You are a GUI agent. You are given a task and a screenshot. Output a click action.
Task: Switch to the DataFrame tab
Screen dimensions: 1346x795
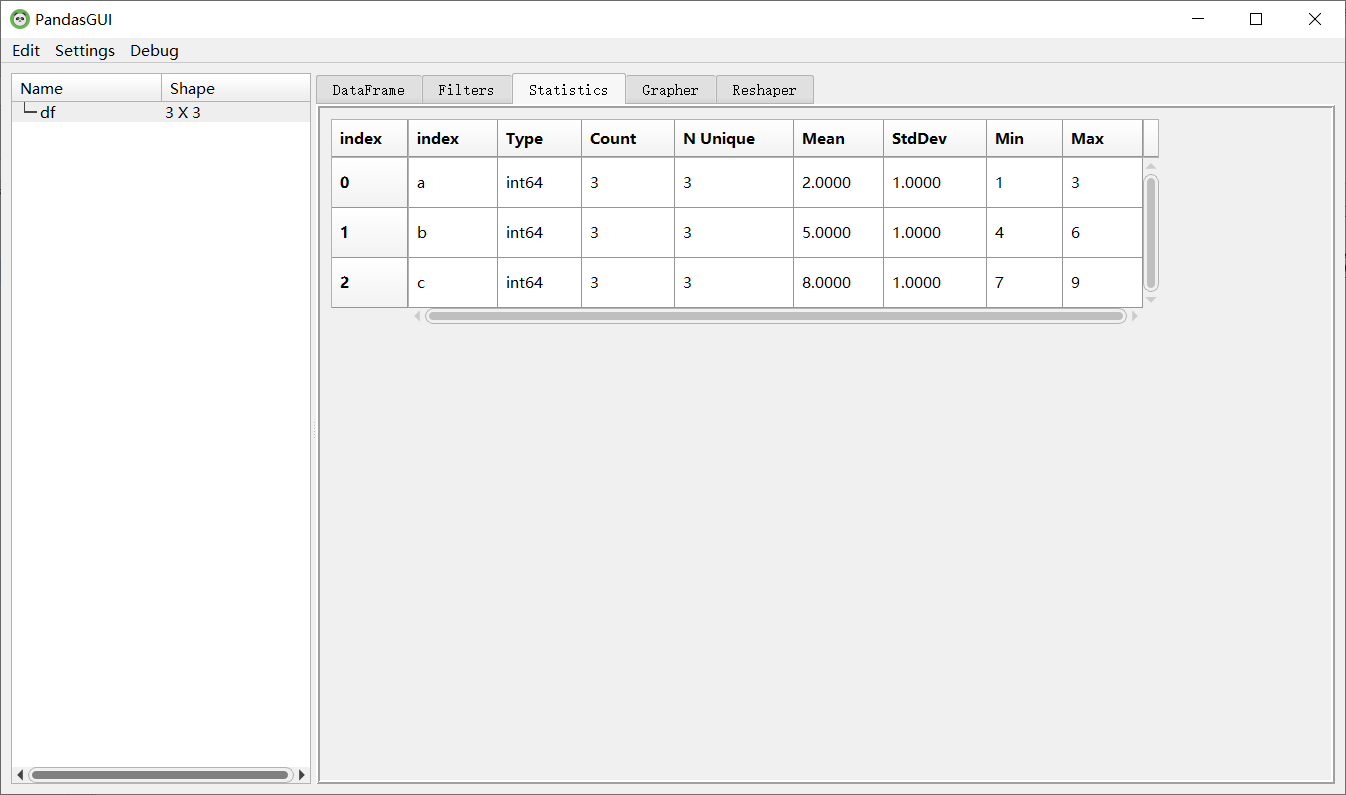[x=369, y=90]
